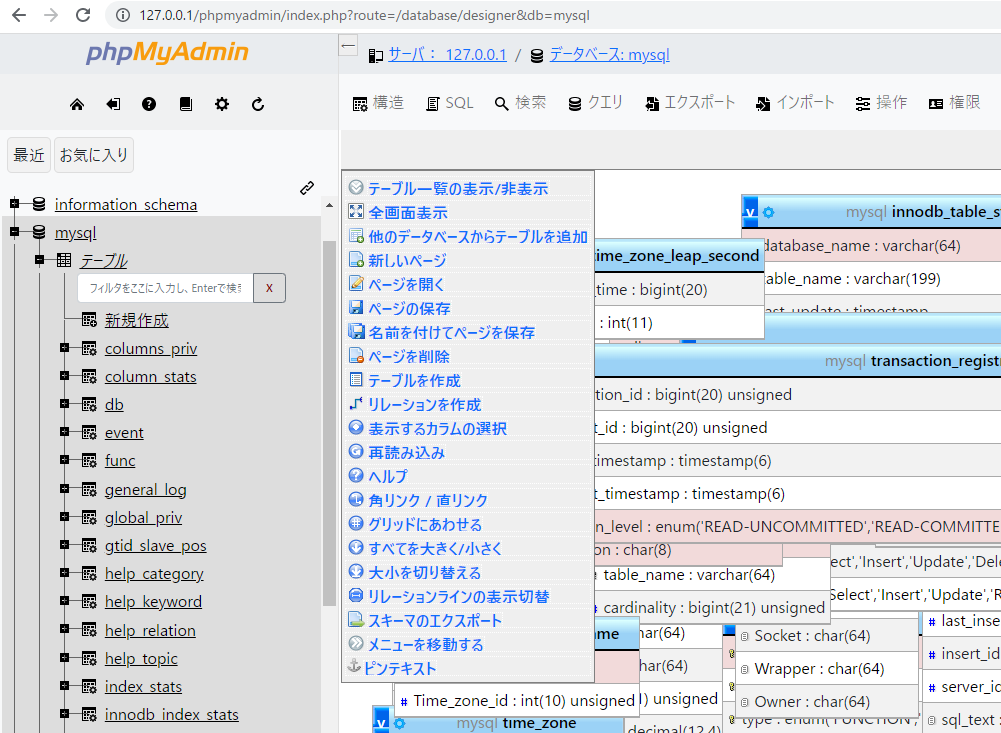Click the phpMyAdmin home icon
This screenshot has width=1001, height=733.
[77, 104]
